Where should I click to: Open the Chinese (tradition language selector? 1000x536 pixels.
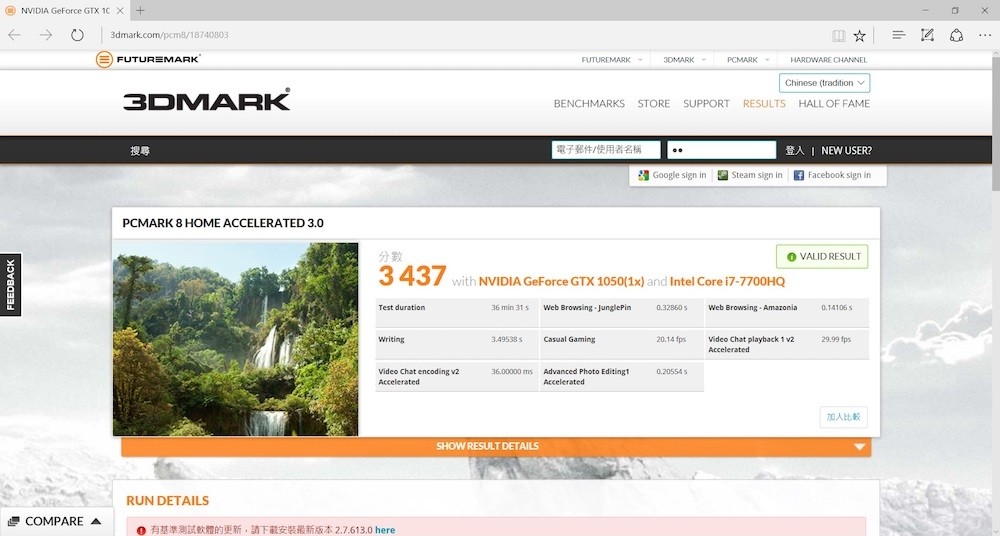[824, 83]
